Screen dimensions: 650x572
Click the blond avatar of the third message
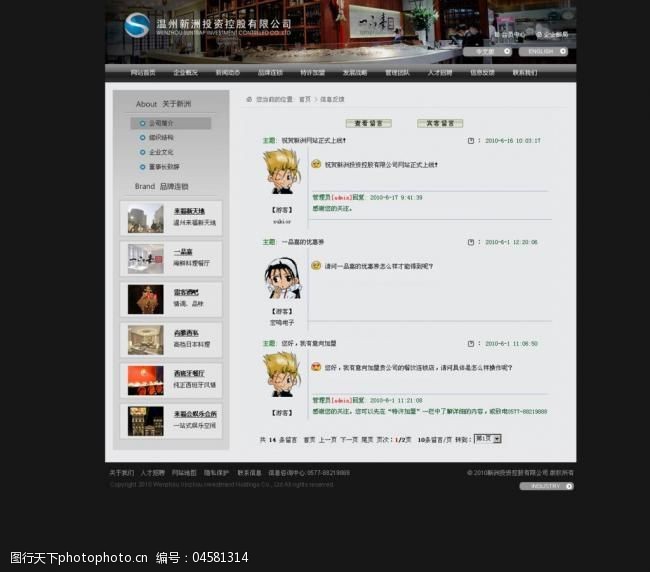(x=282, y=374)
